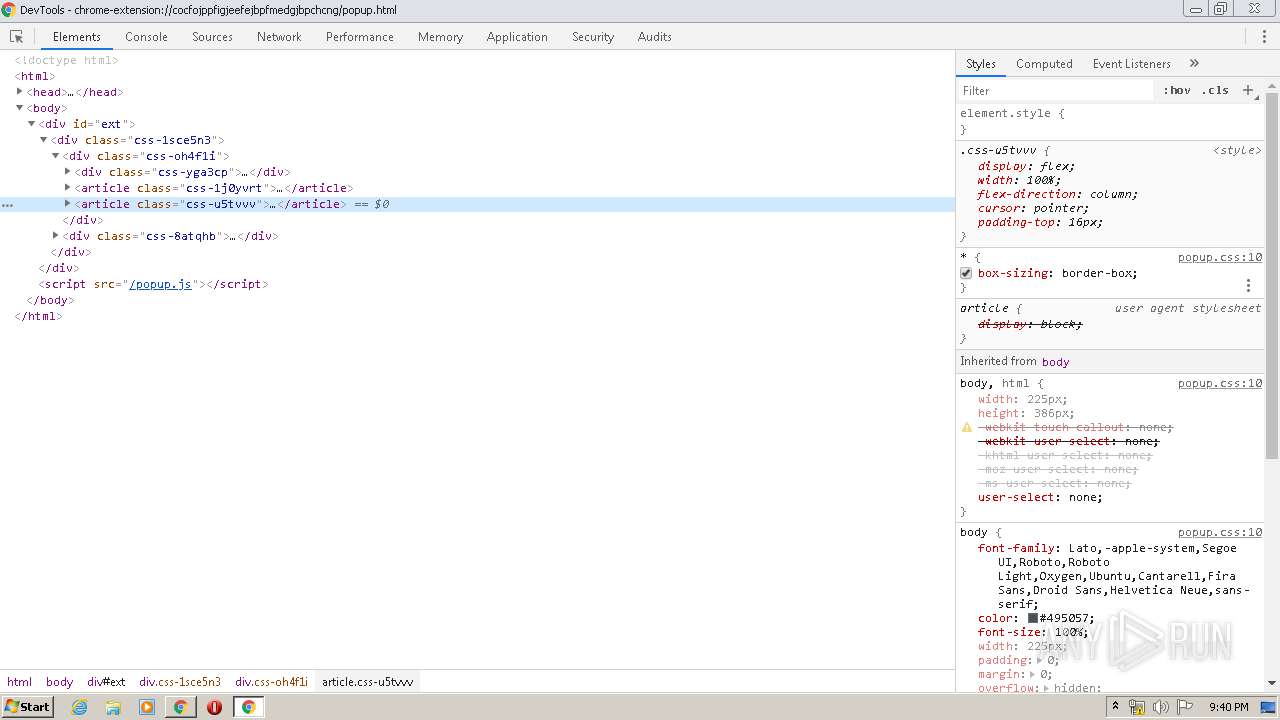Open the network tray icon
Screen dimensions: 1280x720
(1137, 707)
